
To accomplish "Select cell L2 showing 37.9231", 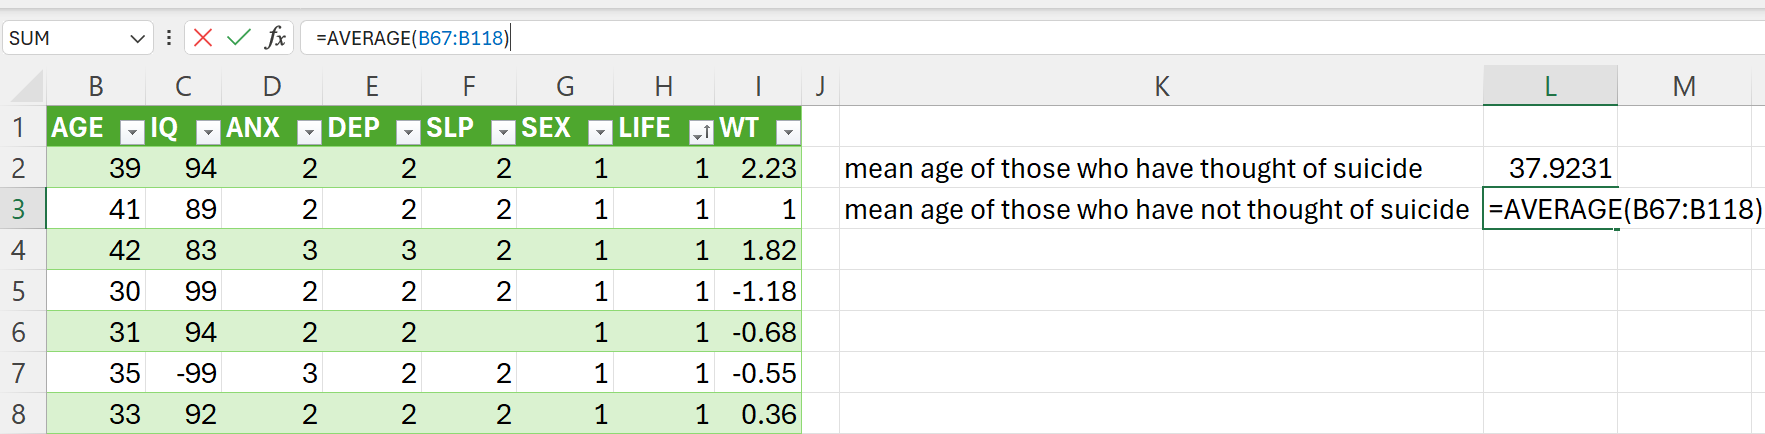I will [x=1550, y=168].
